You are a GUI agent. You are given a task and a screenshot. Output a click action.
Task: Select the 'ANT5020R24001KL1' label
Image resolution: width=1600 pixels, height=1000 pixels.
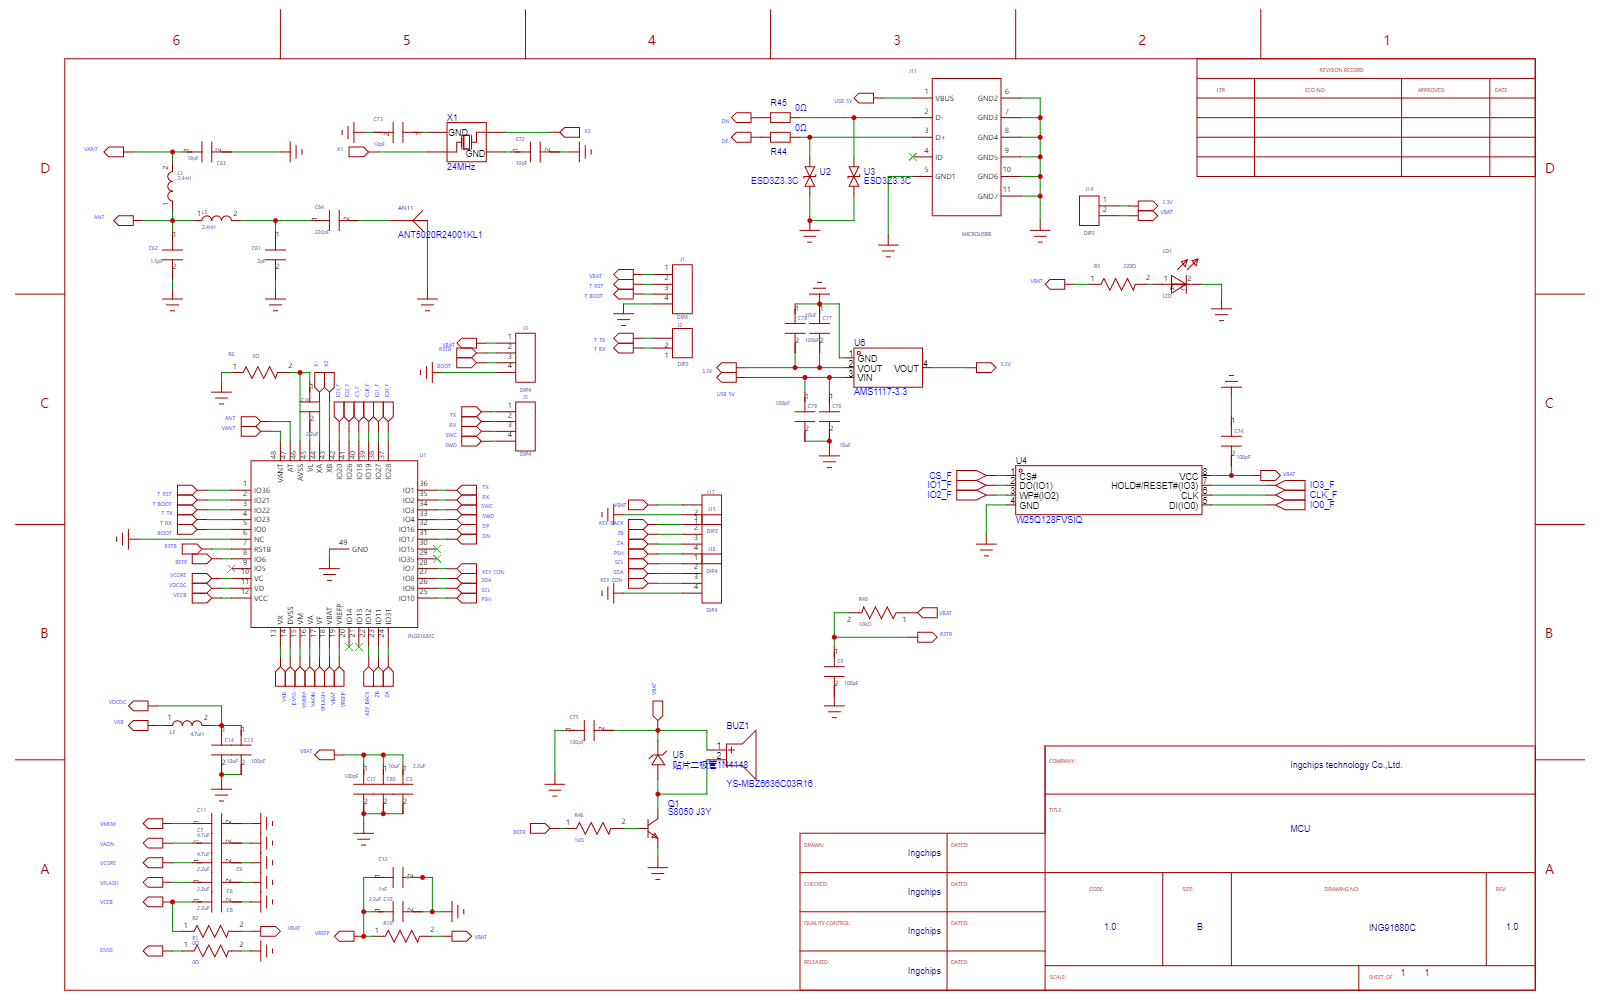tap(440, 235)
